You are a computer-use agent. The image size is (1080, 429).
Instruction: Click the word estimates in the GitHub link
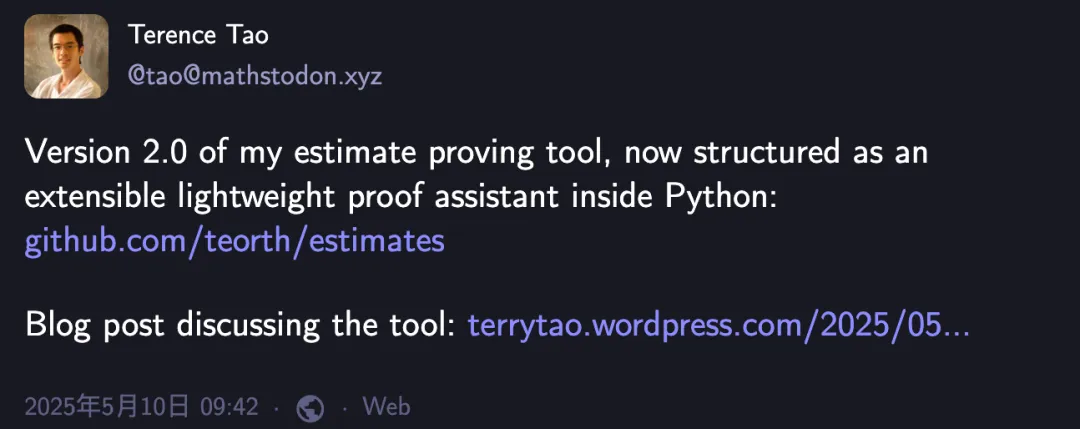(384, 241)
